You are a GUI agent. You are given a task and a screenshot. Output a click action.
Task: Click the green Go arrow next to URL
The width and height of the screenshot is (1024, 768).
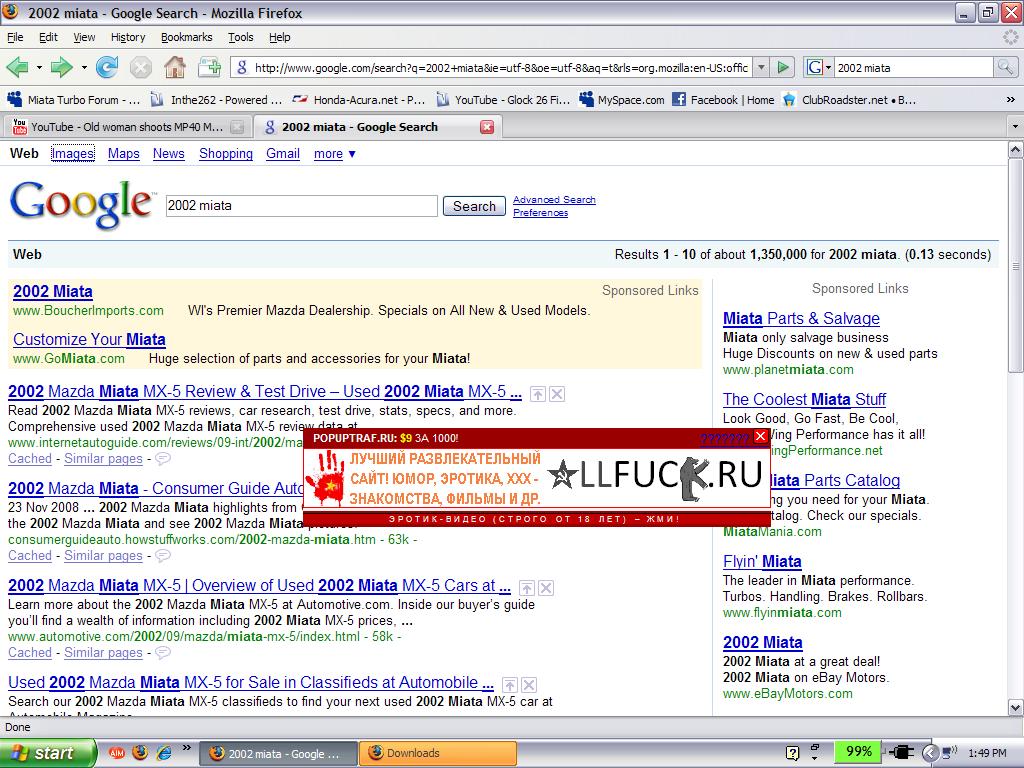coord(783,67)
